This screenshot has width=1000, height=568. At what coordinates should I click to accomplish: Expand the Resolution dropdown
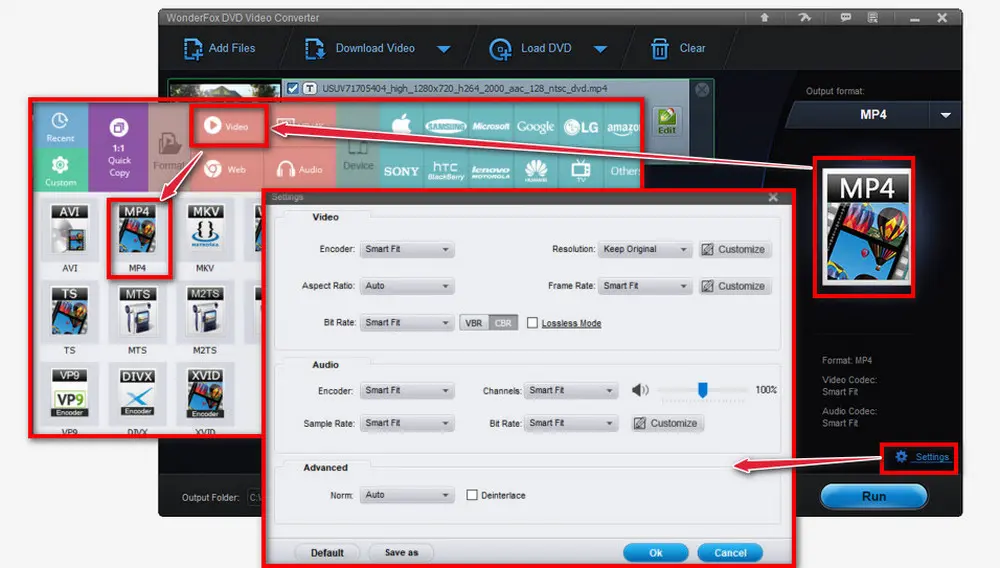pos(646,249)
